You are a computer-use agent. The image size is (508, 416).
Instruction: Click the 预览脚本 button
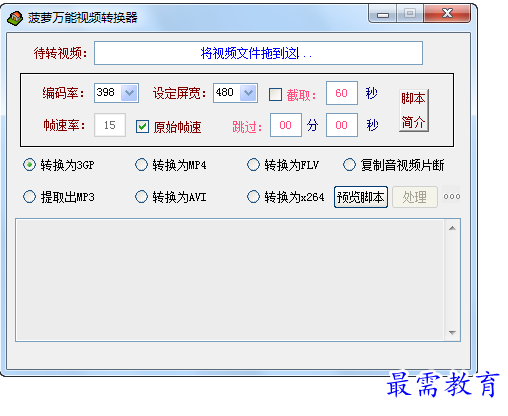pos(361,197)
